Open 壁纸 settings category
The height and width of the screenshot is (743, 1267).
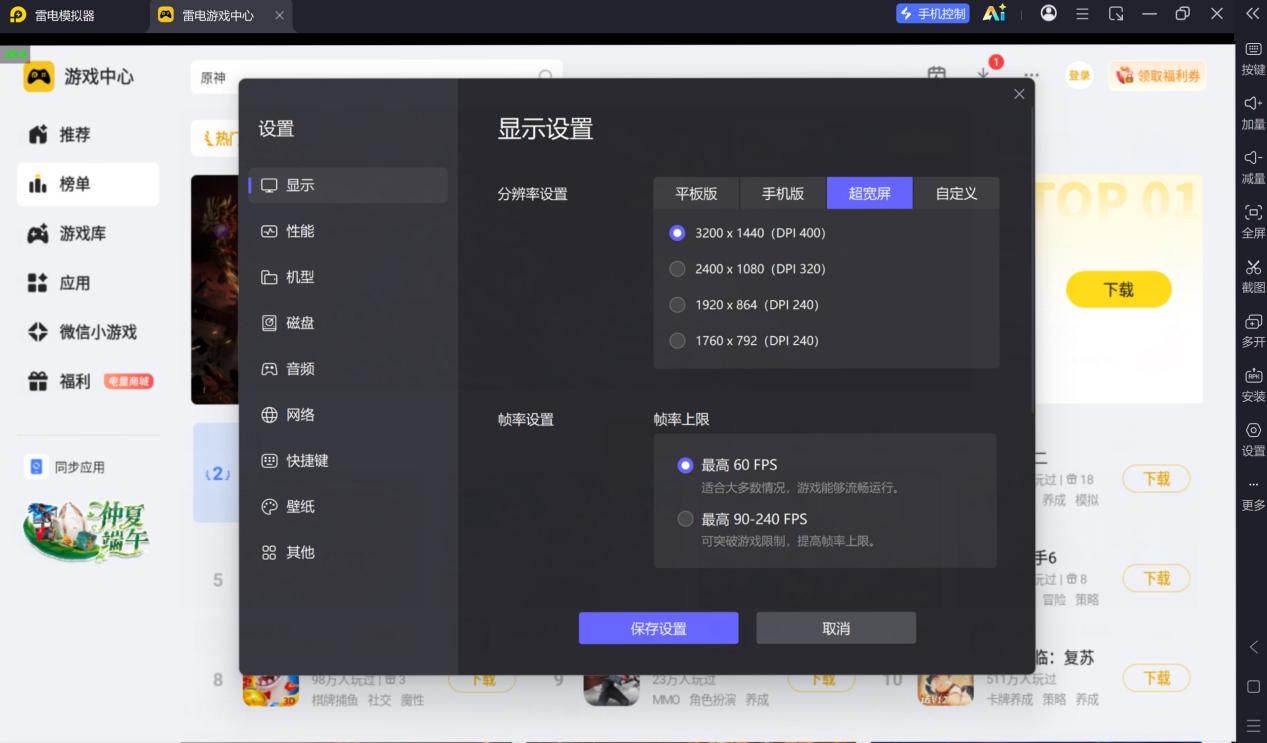tap(348, 507)
